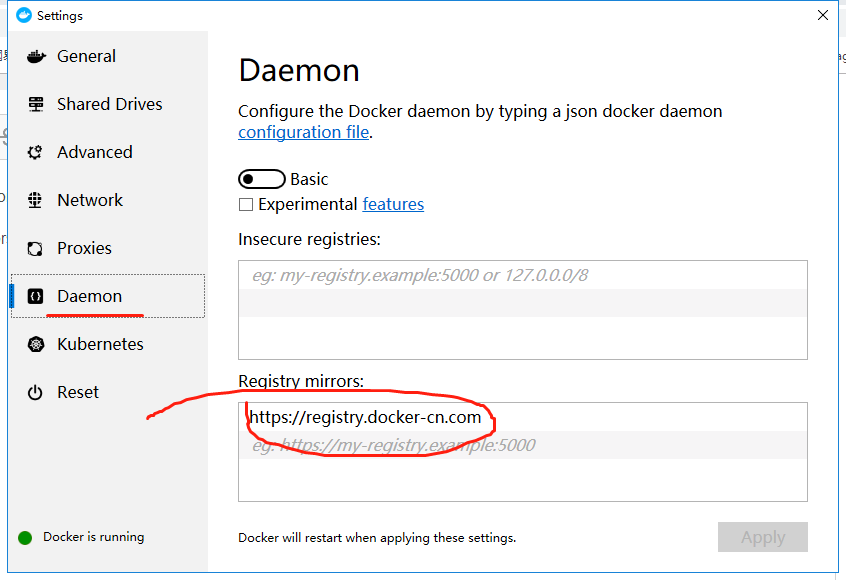Click the Daemon braces icon
This screenshot has width=846, height=580.
pos(35,296)
